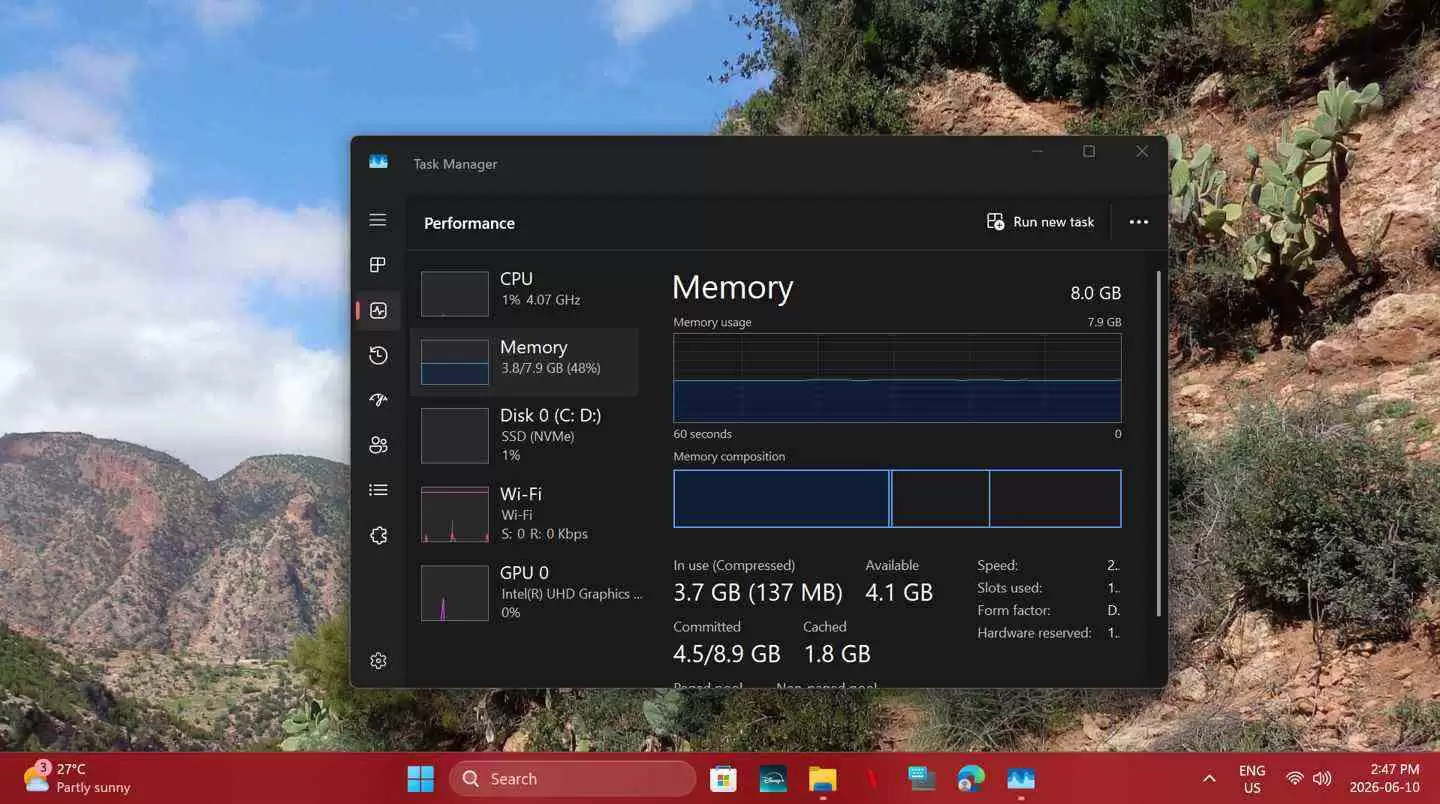Click the Slots used label
This screenshot has height=804, width=1440.
[1009, 588]
